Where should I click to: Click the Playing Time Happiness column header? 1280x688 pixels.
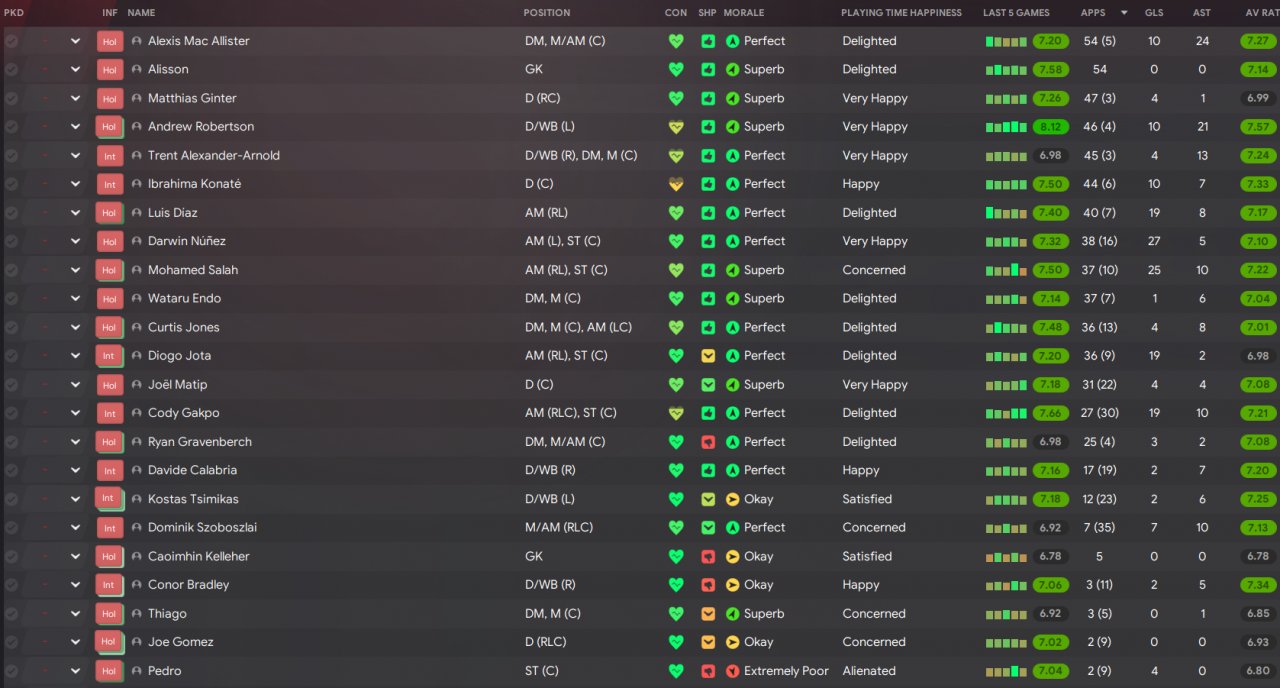[901, 13]
